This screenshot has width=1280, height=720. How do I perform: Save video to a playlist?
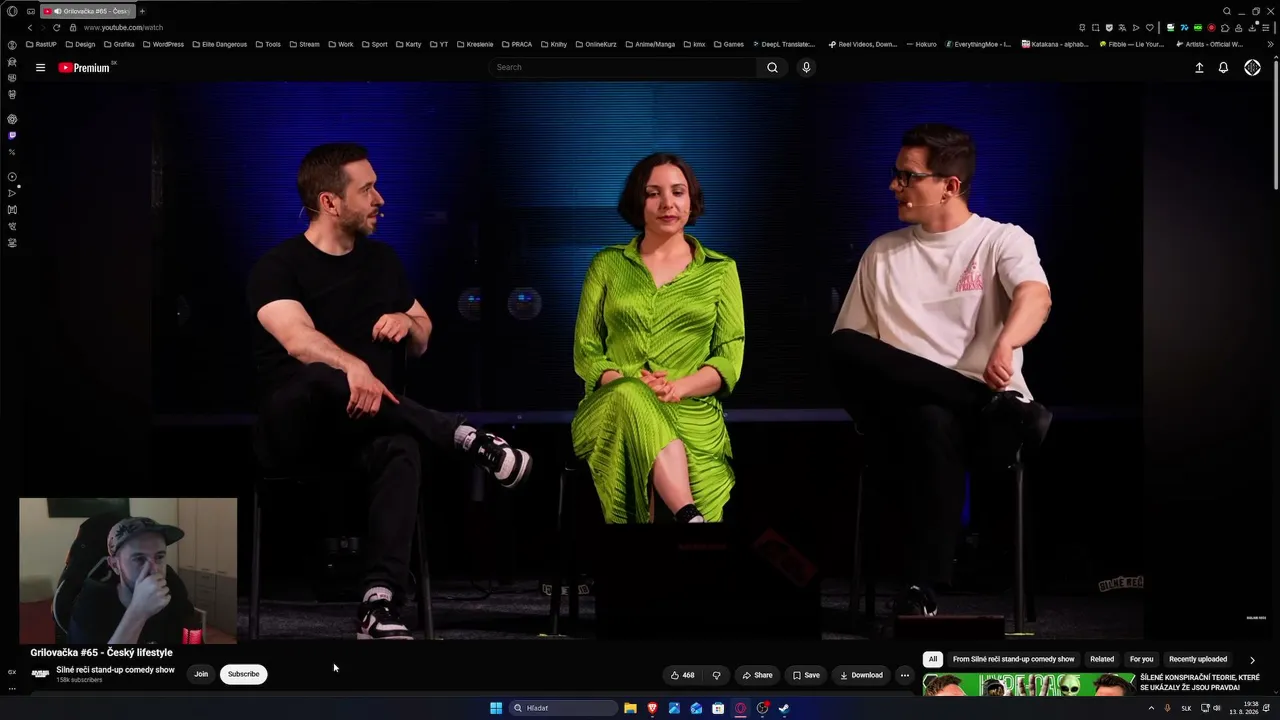[806, 675]
